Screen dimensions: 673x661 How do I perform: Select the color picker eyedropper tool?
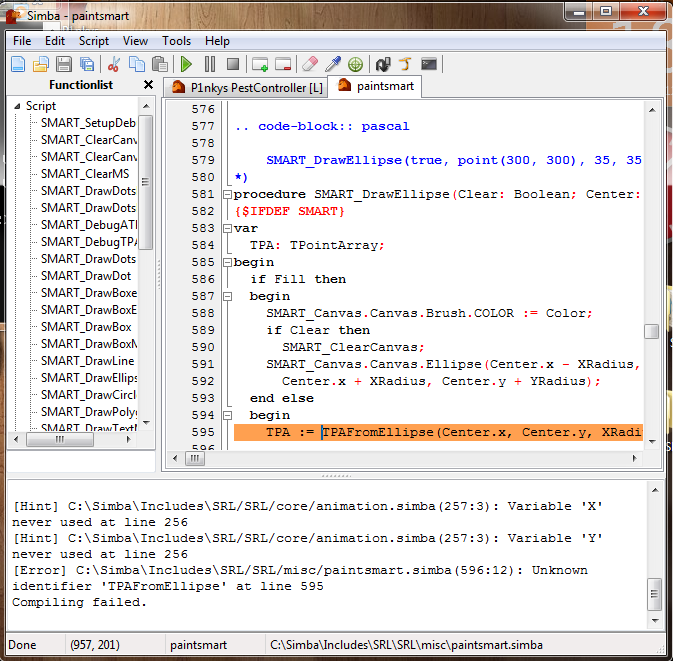pyautogui.click(x=334, y=64)
